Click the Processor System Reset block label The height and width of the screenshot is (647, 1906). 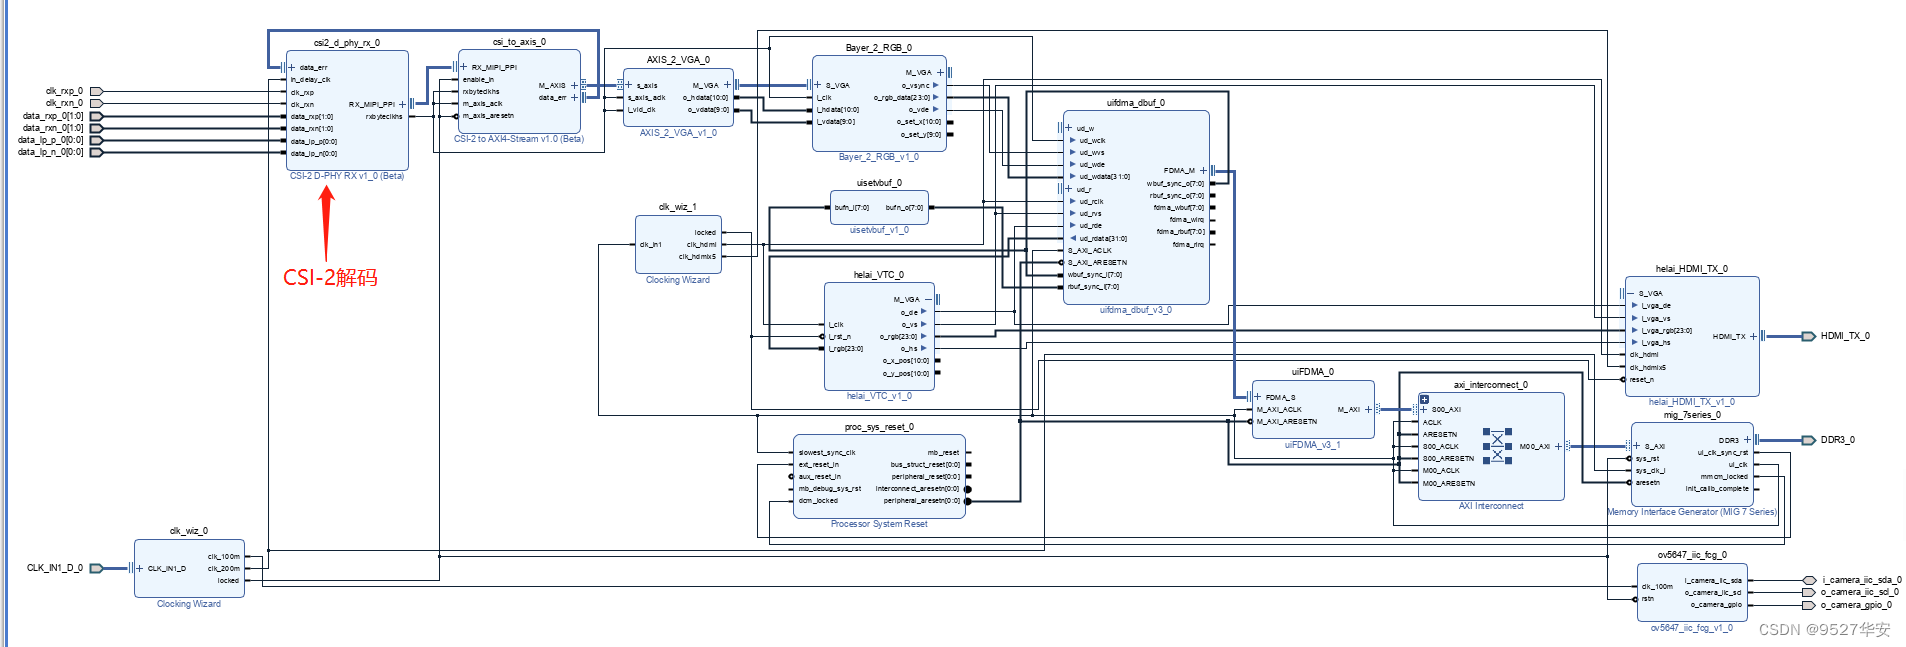(x=879, y=524)
